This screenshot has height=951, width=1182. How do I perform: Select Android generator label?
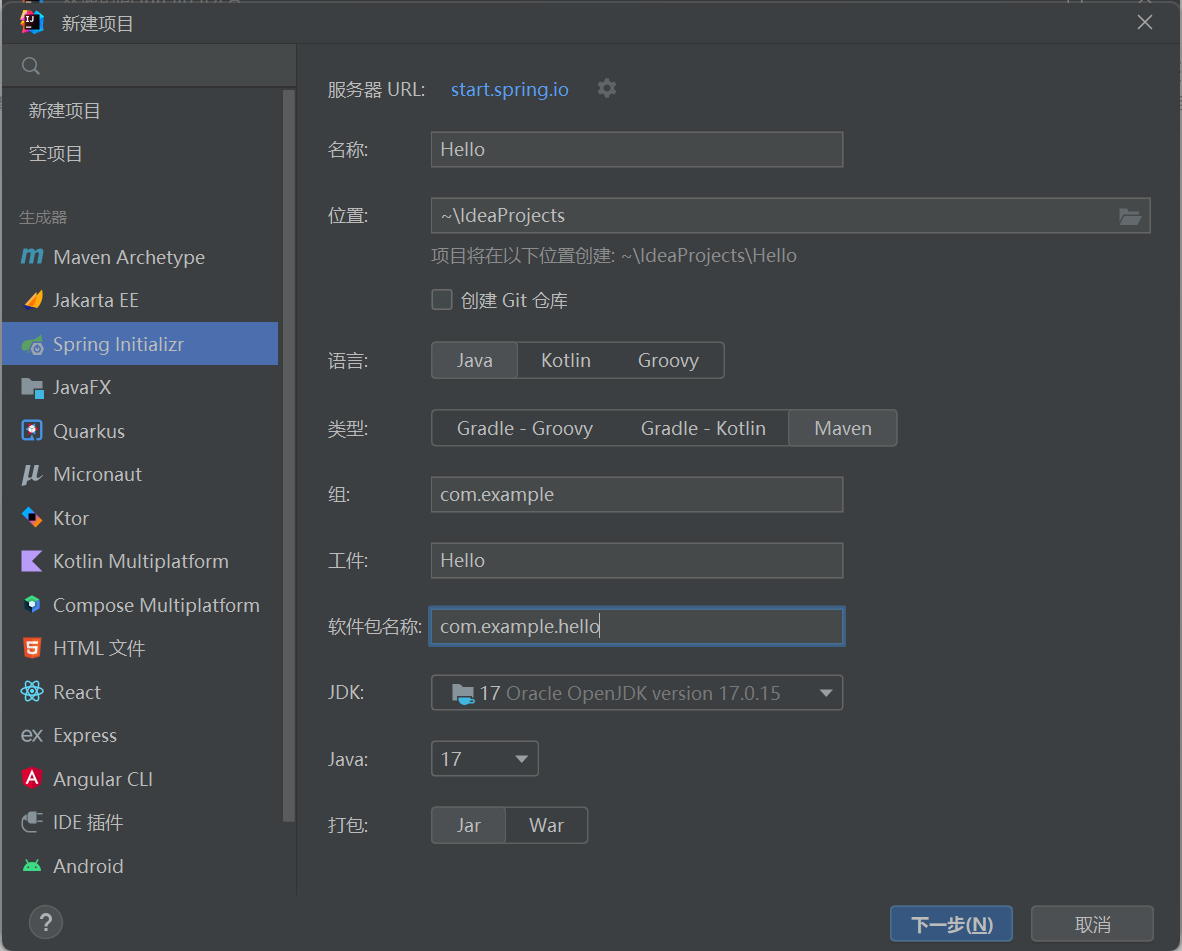(88, 866)
